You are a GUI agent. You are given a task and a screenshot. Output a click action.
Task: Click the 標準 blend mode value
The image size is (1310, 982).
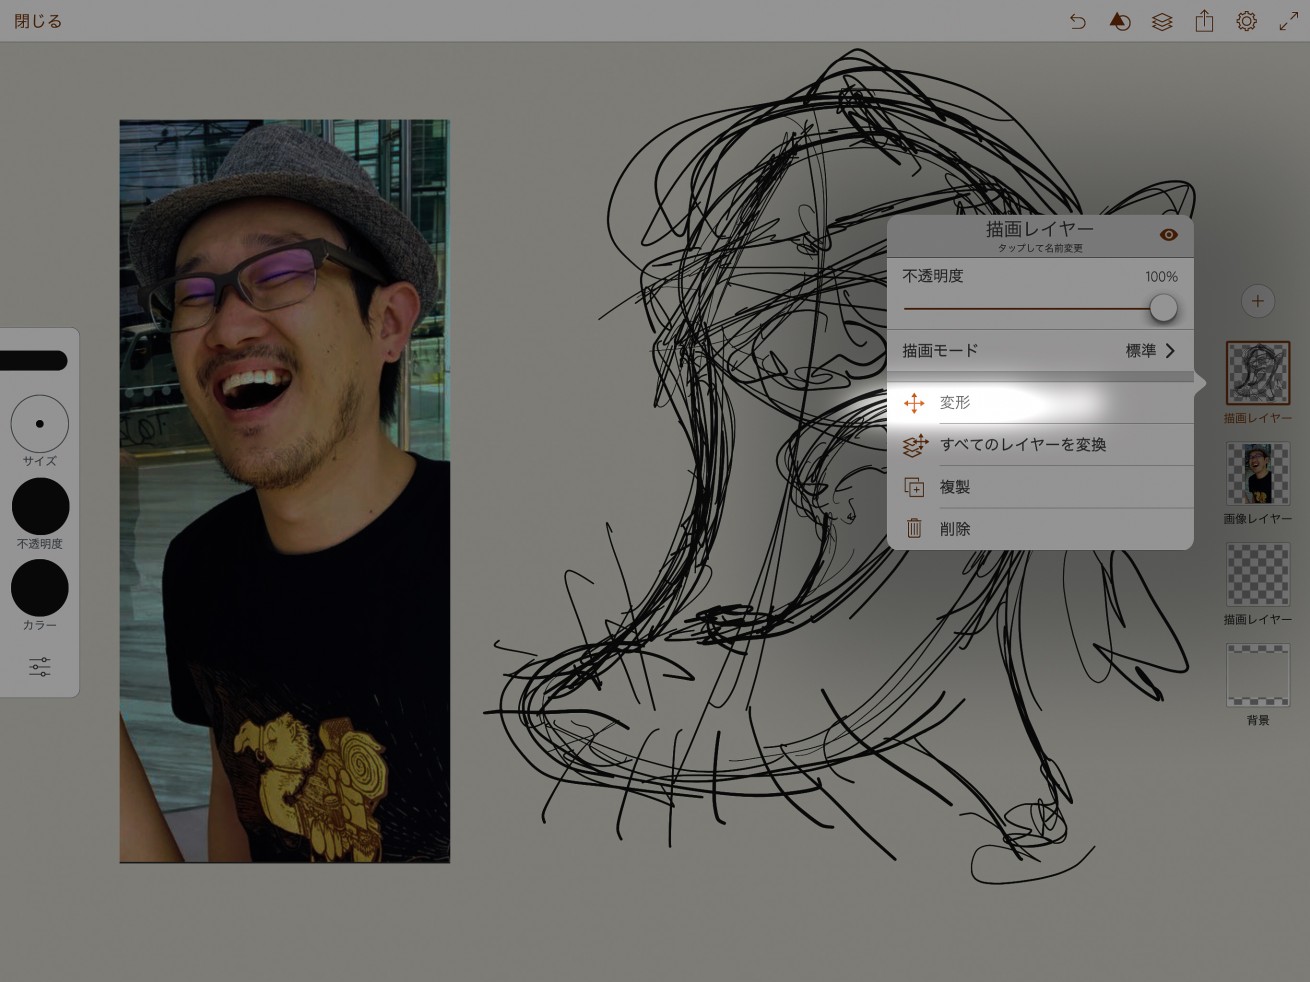1141,351
